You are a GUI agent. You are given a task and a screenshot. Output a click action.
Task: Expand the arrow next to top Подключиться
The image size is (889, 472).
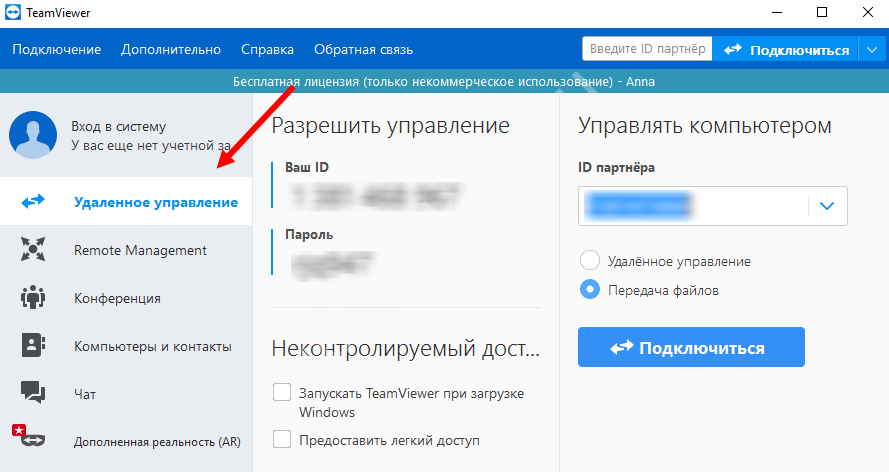pyautogui.click(x=873, y=50)
